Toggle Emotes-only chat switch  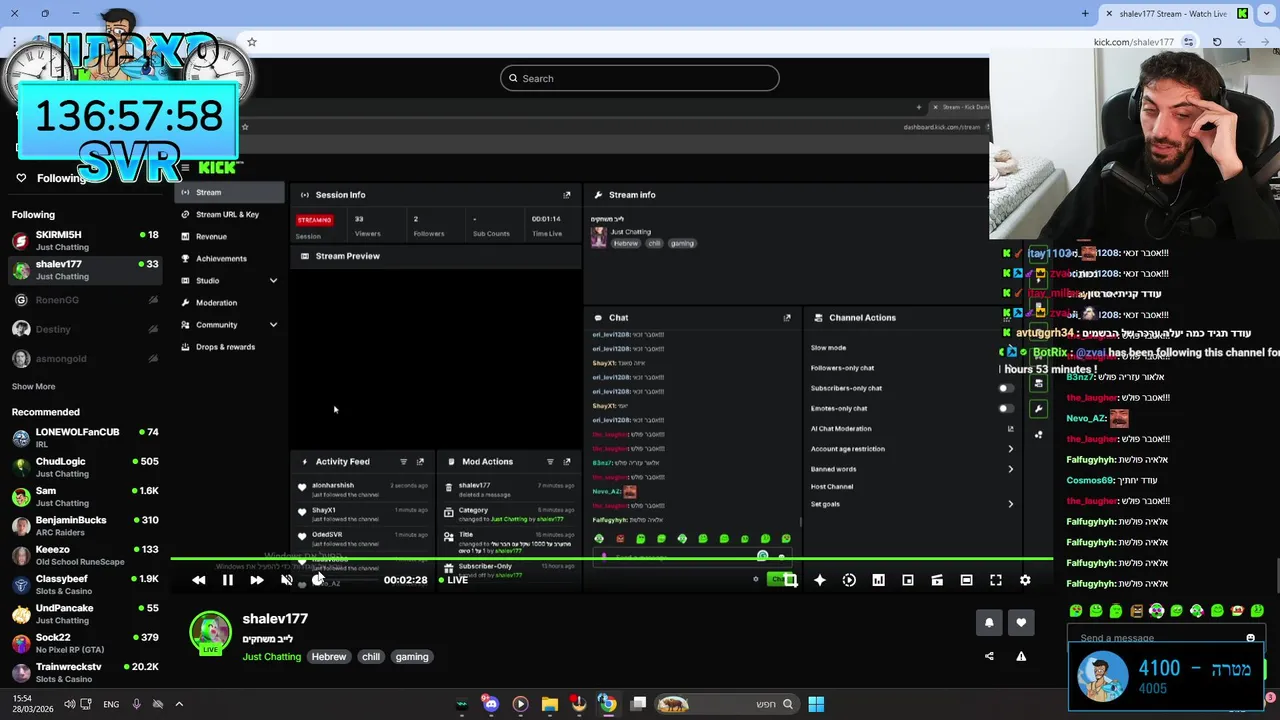coord(1006,408)
